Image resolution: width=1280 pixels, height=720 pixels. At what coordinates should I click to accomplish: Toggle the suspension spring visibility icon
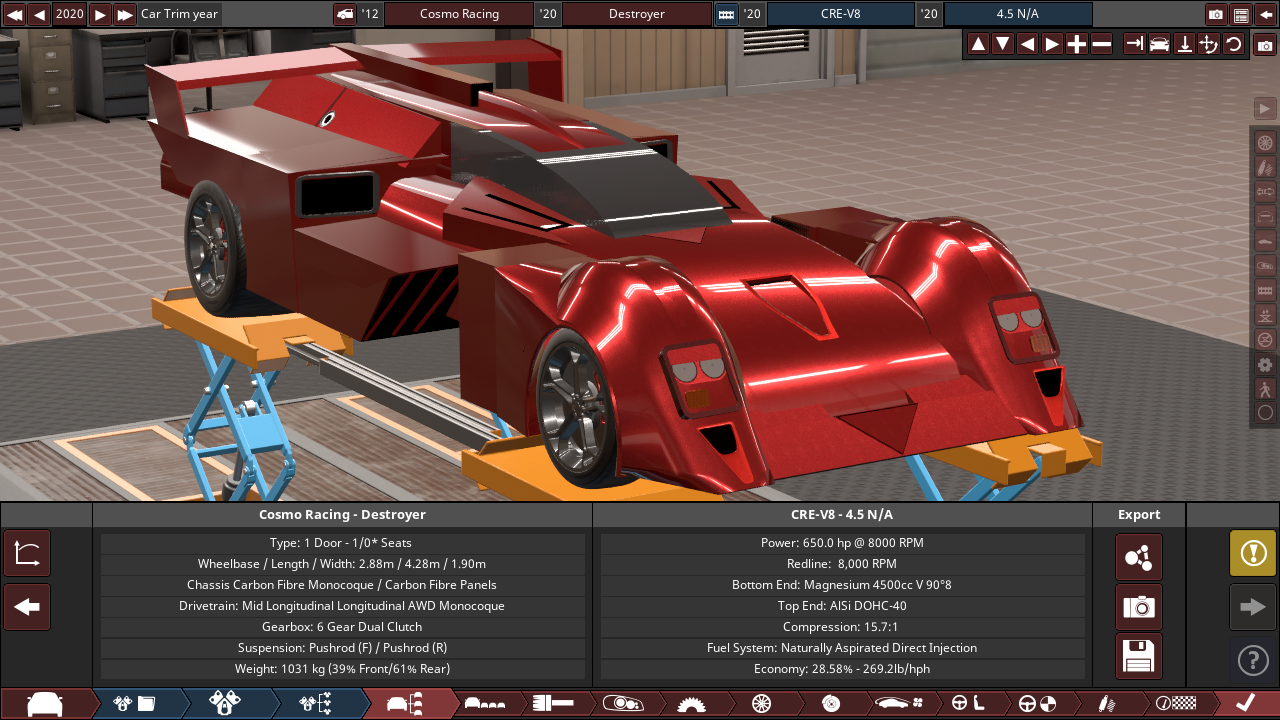coord(1265,167)
